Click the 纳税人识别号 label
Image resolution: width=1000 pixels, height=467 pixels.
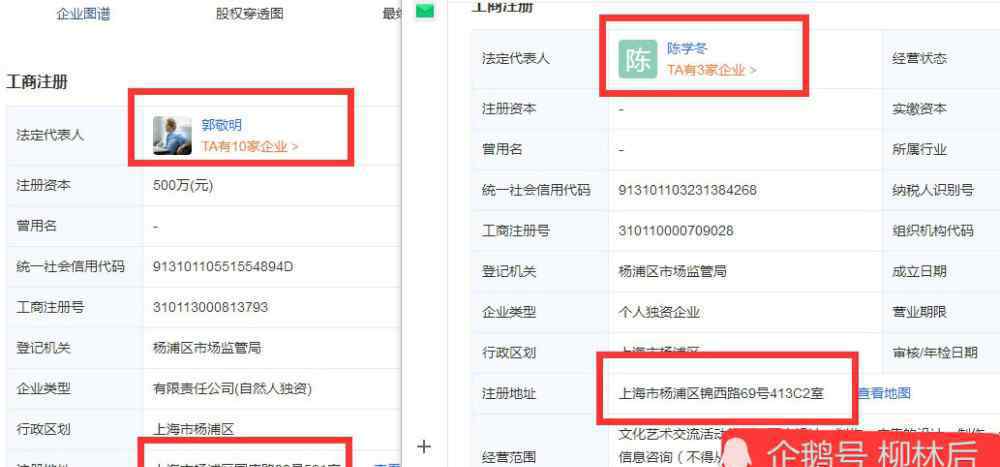[x=932, y=189]
